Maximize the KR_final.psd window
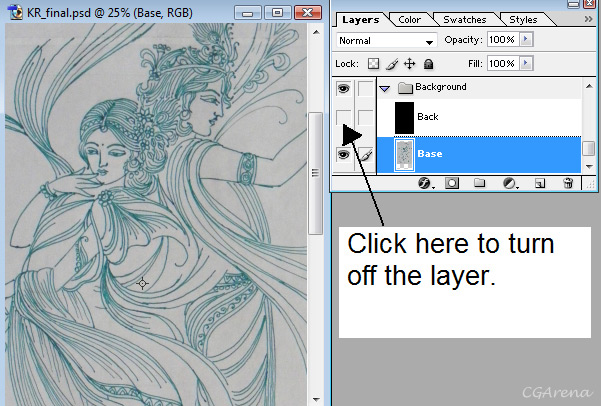The width and height of the screenshot is (601, 406). tap(278, 13)
